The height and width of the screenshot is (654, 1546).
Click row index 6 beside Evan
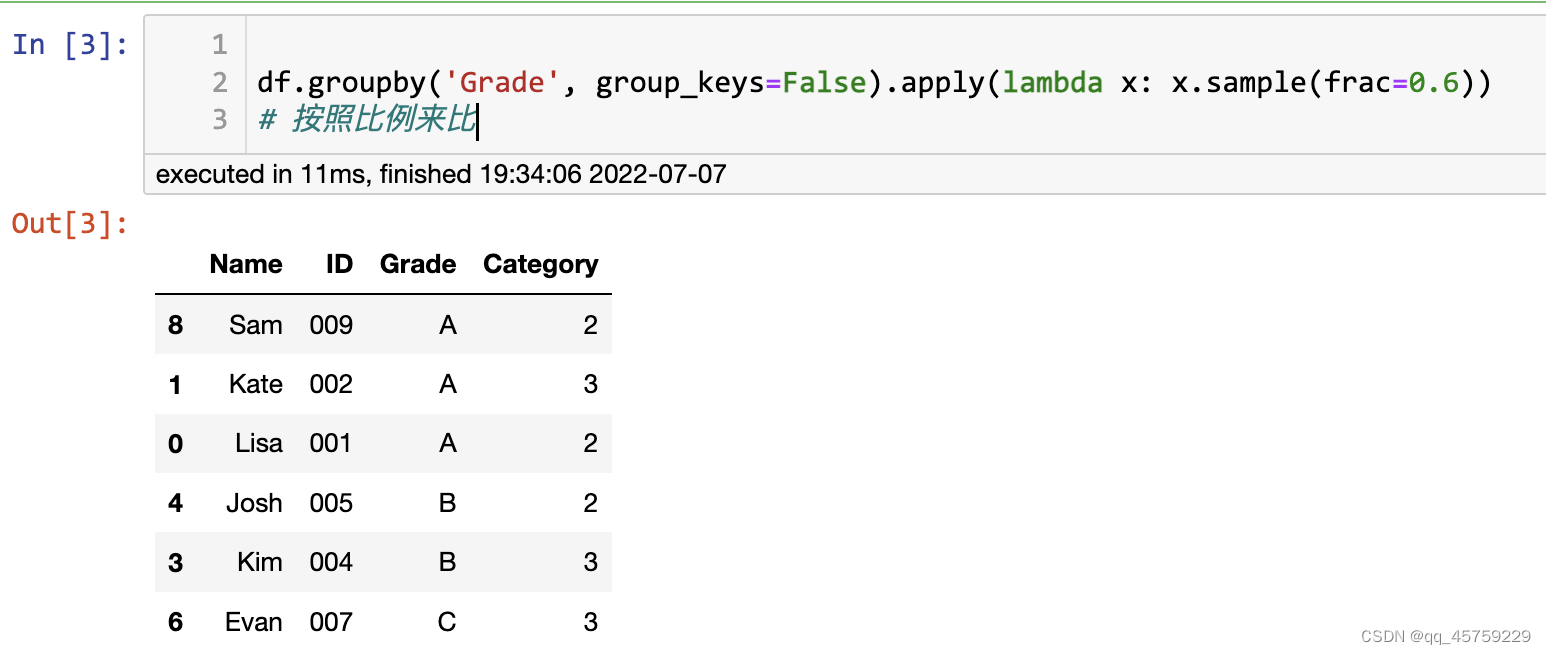176,622
